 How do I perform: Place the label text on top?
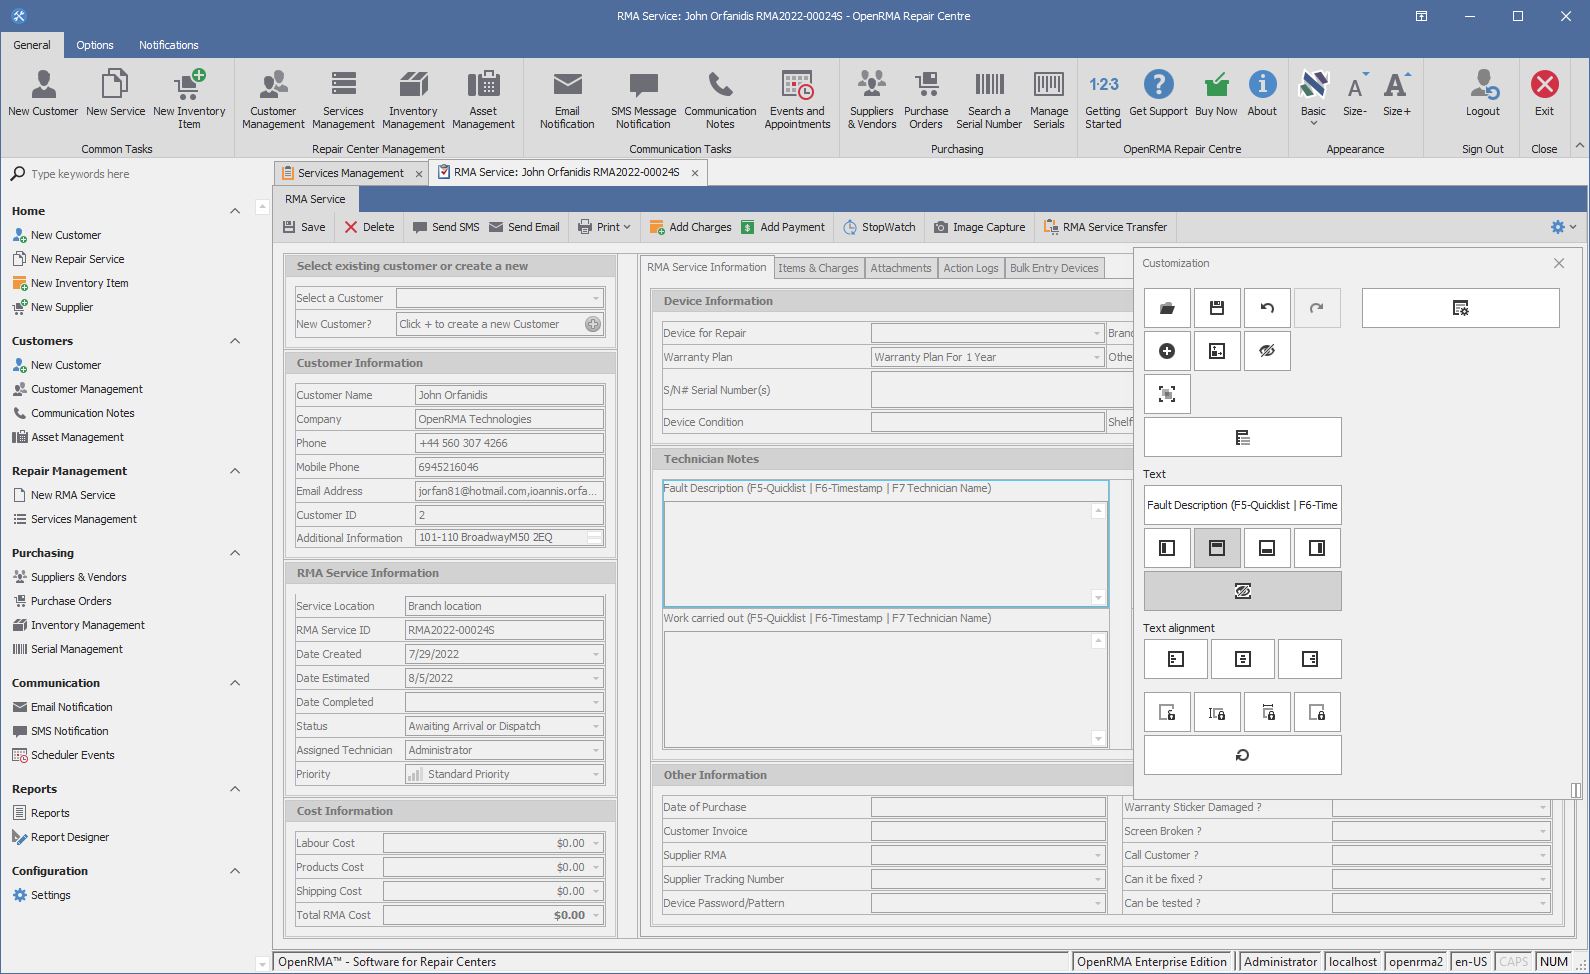pos(1217,548)
